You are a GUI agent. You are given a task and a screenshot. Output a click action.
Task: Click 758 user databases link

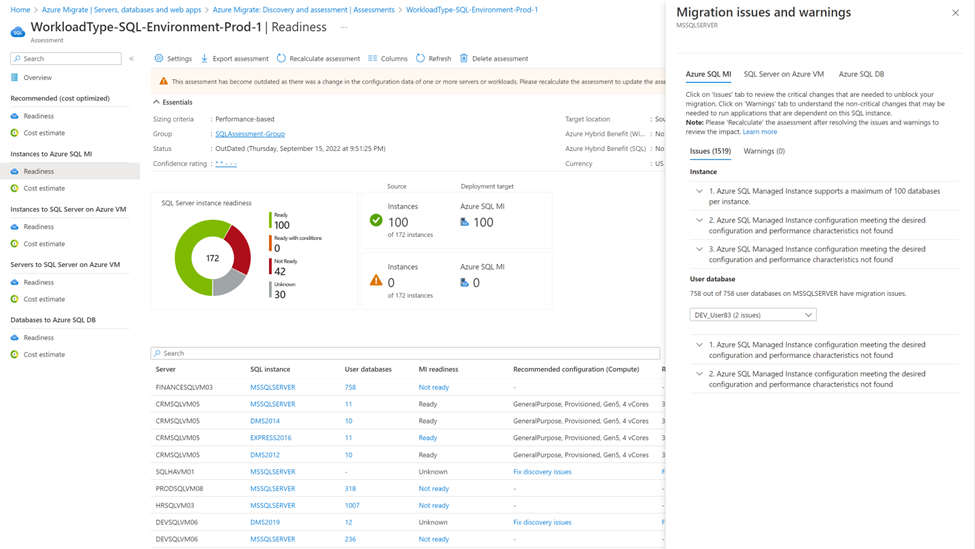coord(350,387)
